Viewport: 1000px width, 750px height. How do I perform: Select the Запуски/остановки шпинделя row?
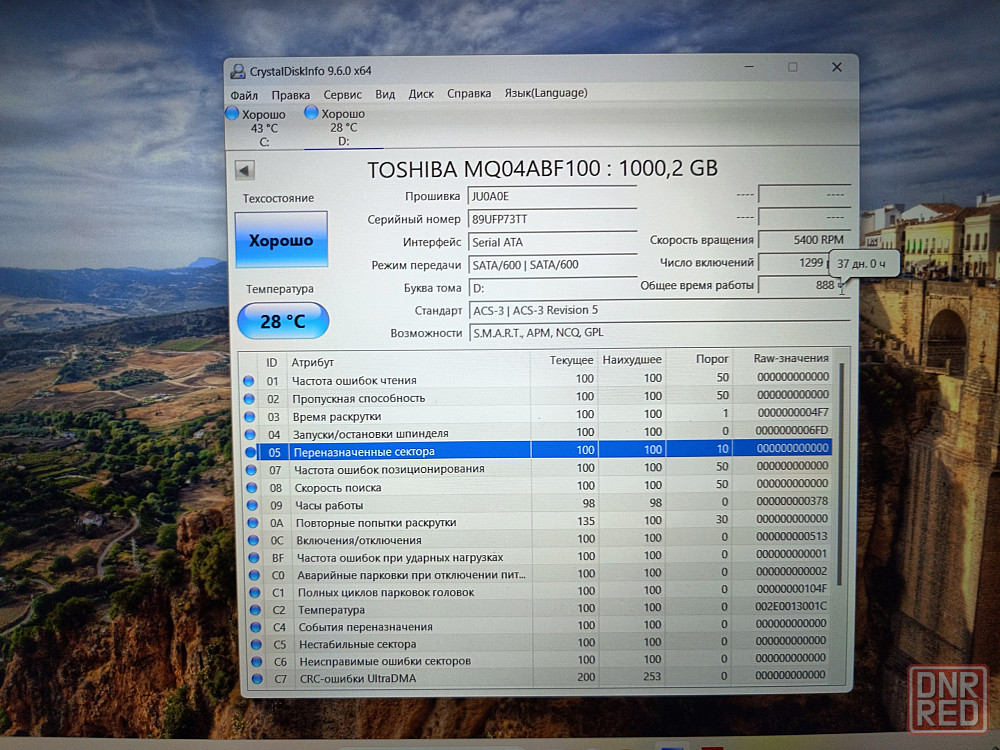[x=537, y=433]
